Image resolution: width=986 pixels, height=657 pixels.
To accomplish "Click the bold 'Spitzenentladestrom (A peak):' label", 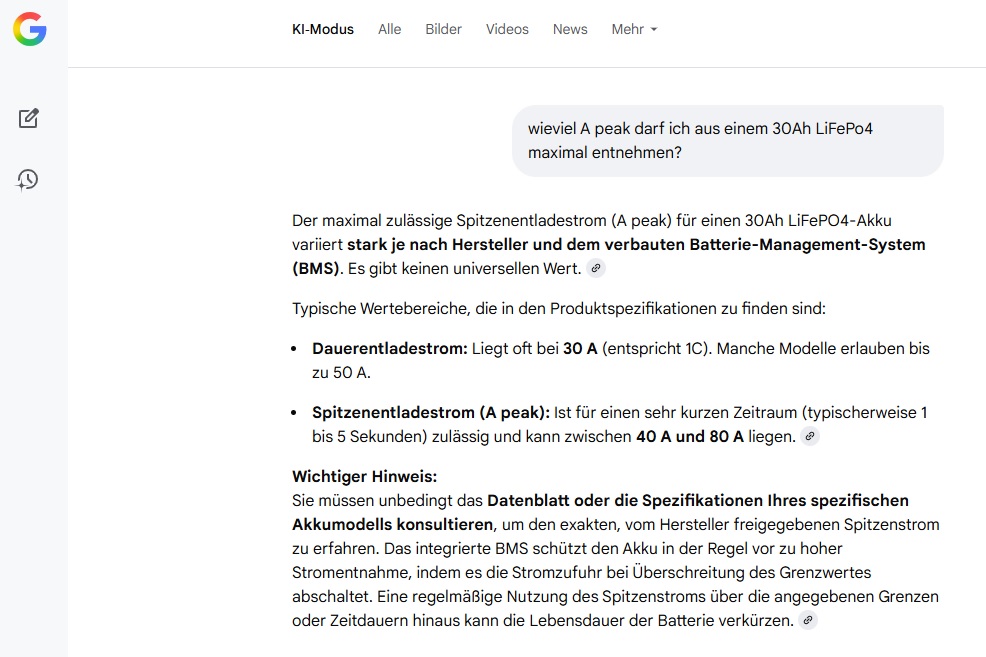I will click(x=430, y=412).
